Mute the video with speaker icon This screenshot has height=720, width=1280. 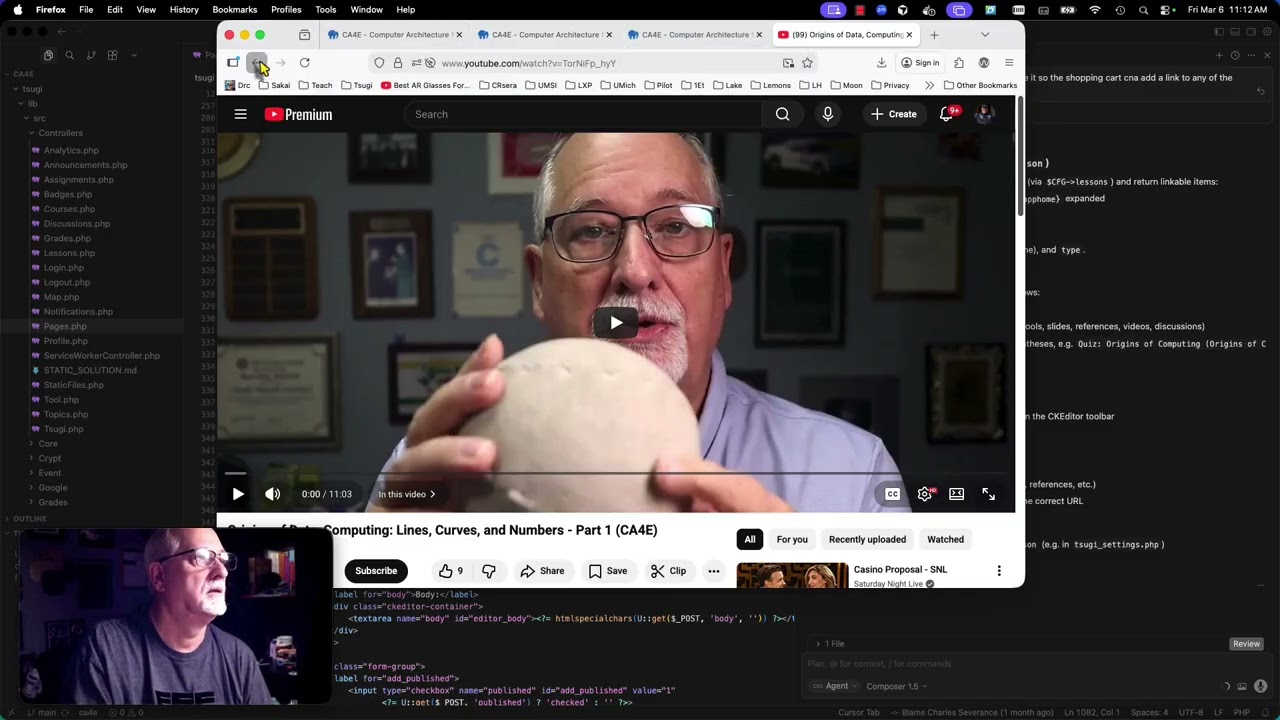point(272,494)
